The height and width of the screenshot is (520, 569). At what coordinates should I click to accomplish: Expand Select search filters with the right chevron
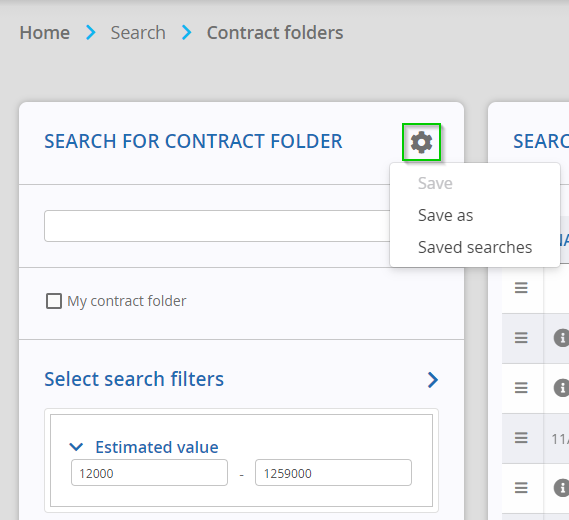click(433, 380)
